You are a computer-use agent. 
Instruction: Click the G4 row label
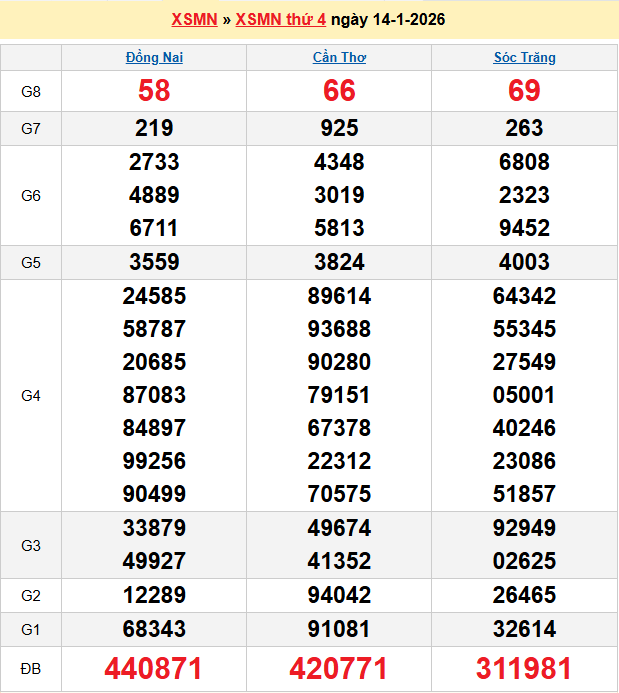click(x=31, y=395)
